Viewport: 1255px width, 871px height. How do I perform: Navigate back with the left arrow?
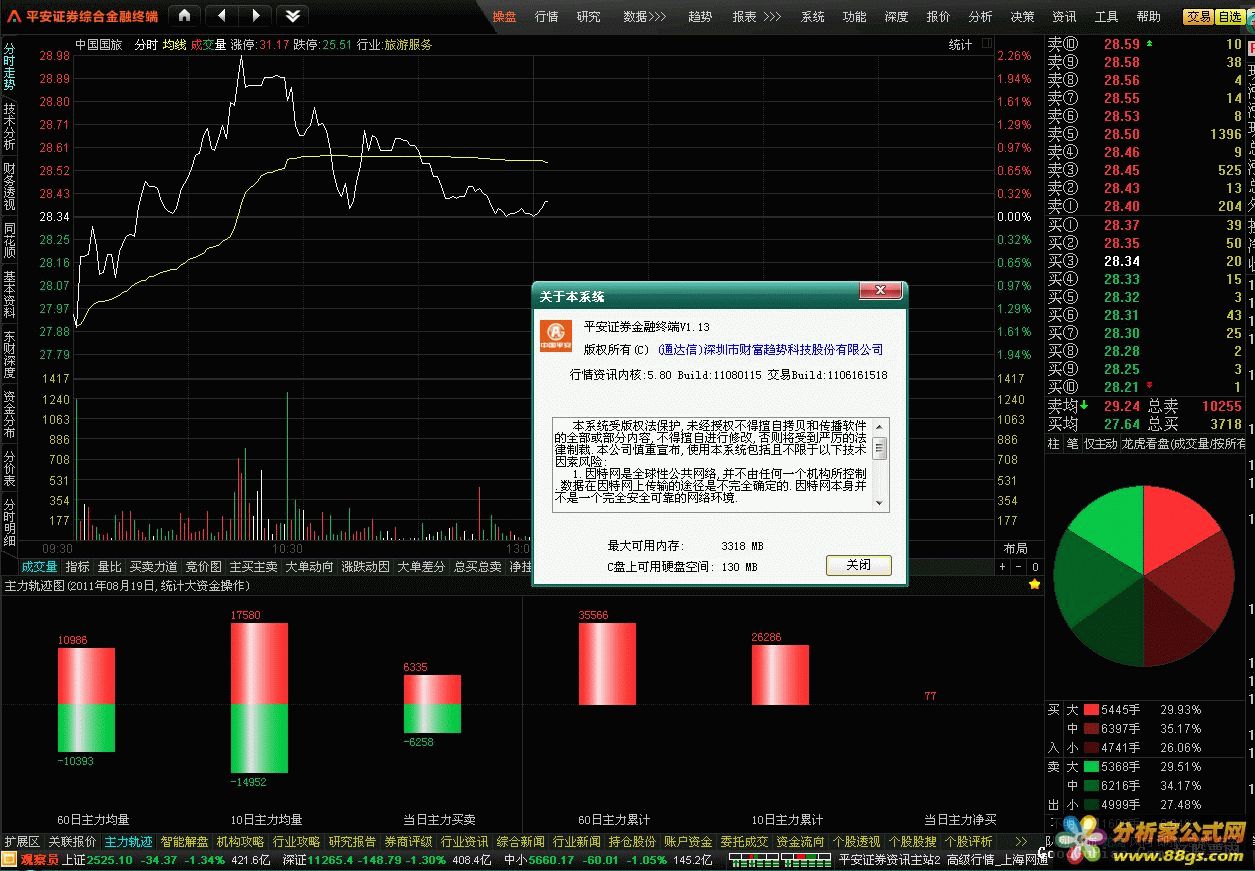tap(221, 15)
